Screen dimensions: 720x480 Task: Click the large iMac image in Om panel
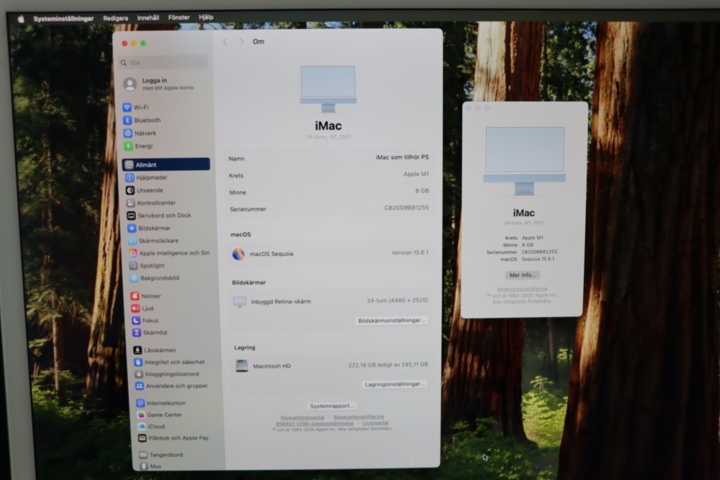328,88
